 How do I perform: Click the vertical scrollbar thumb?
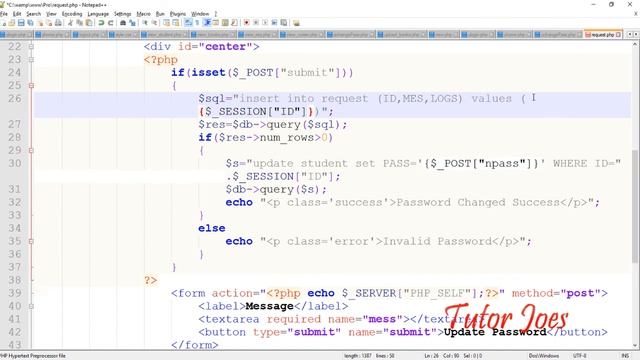tap(636, 206)
